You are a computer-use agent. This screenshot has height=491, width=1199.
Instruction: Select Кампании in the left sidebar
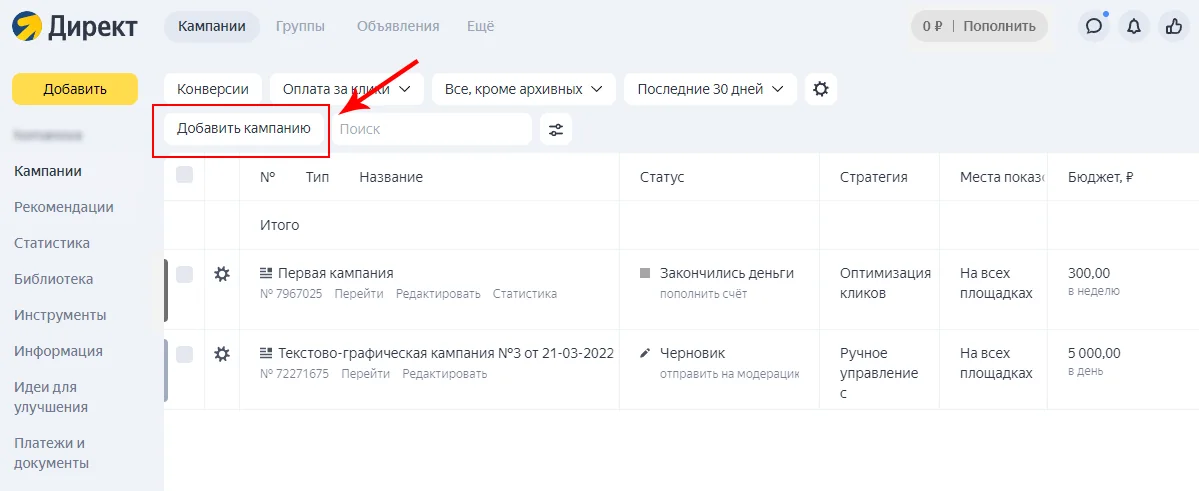[48, 171]
